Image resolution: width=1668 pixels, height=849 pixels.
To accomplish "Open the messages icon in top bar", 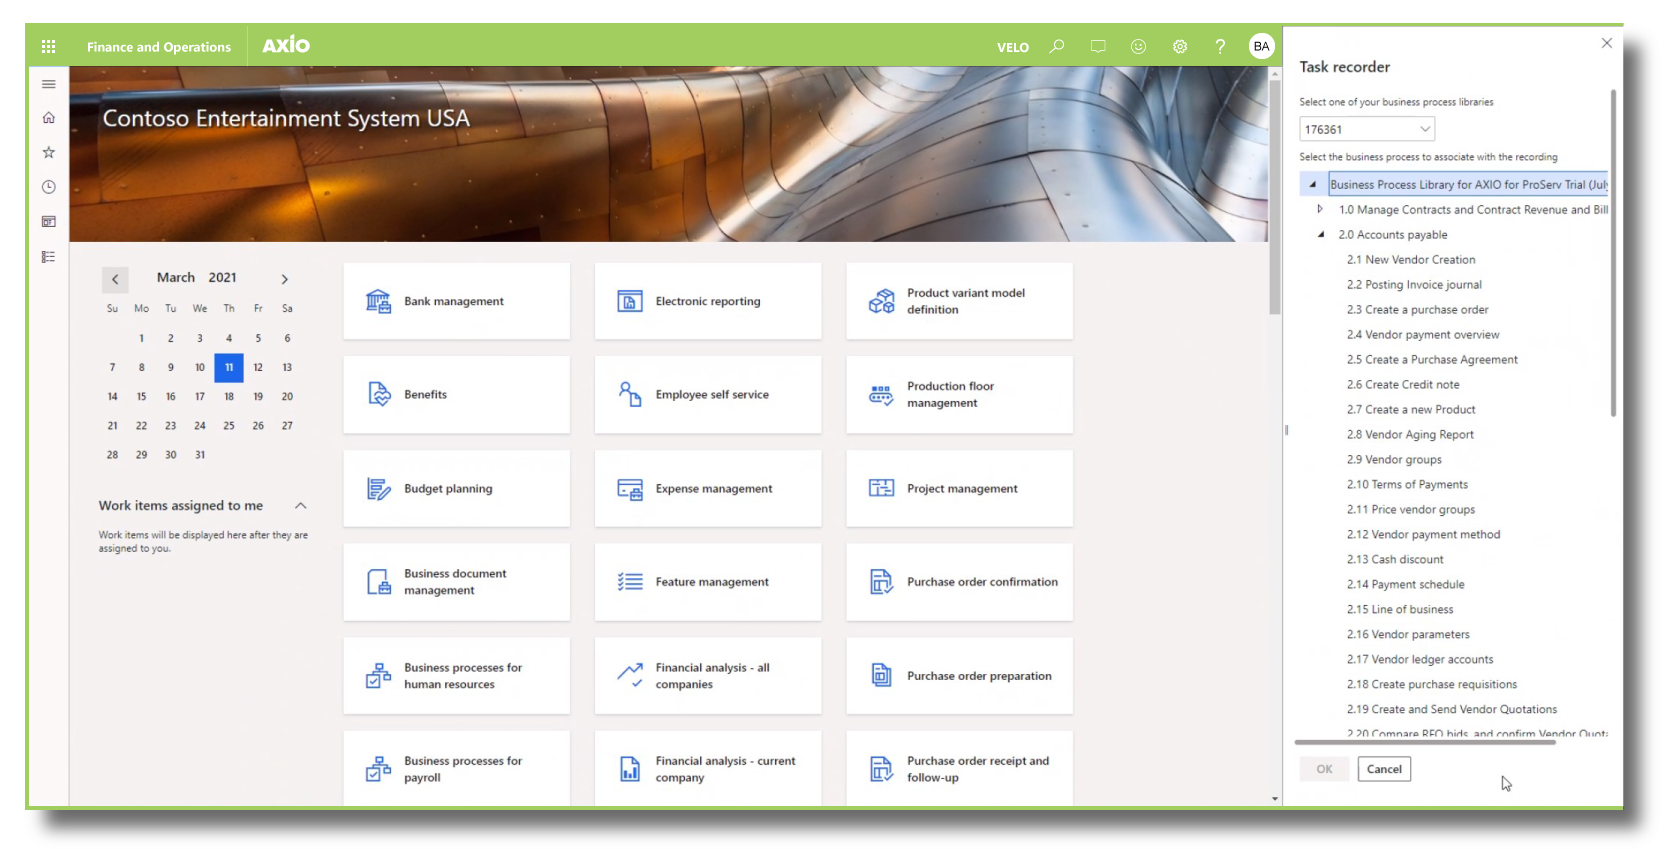I will tap(1098, 46).
